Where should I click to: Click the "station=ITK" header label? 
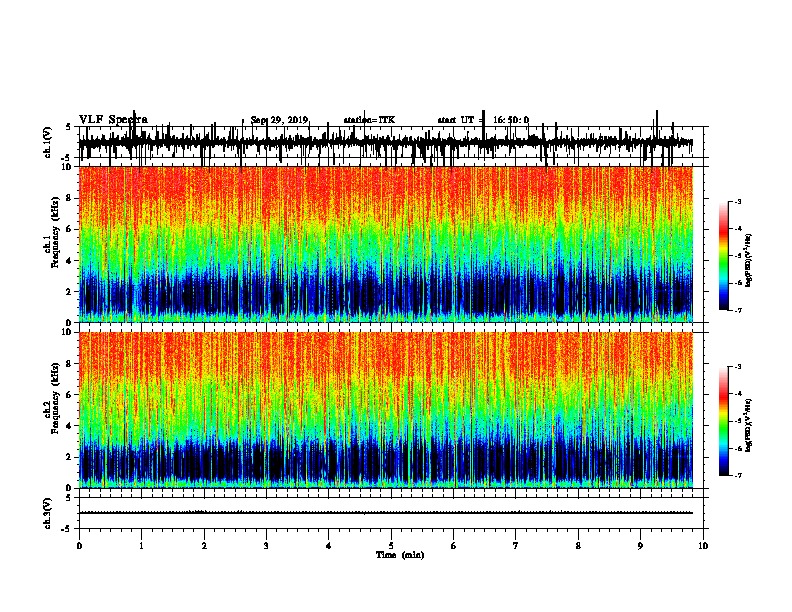coord(369,120)
